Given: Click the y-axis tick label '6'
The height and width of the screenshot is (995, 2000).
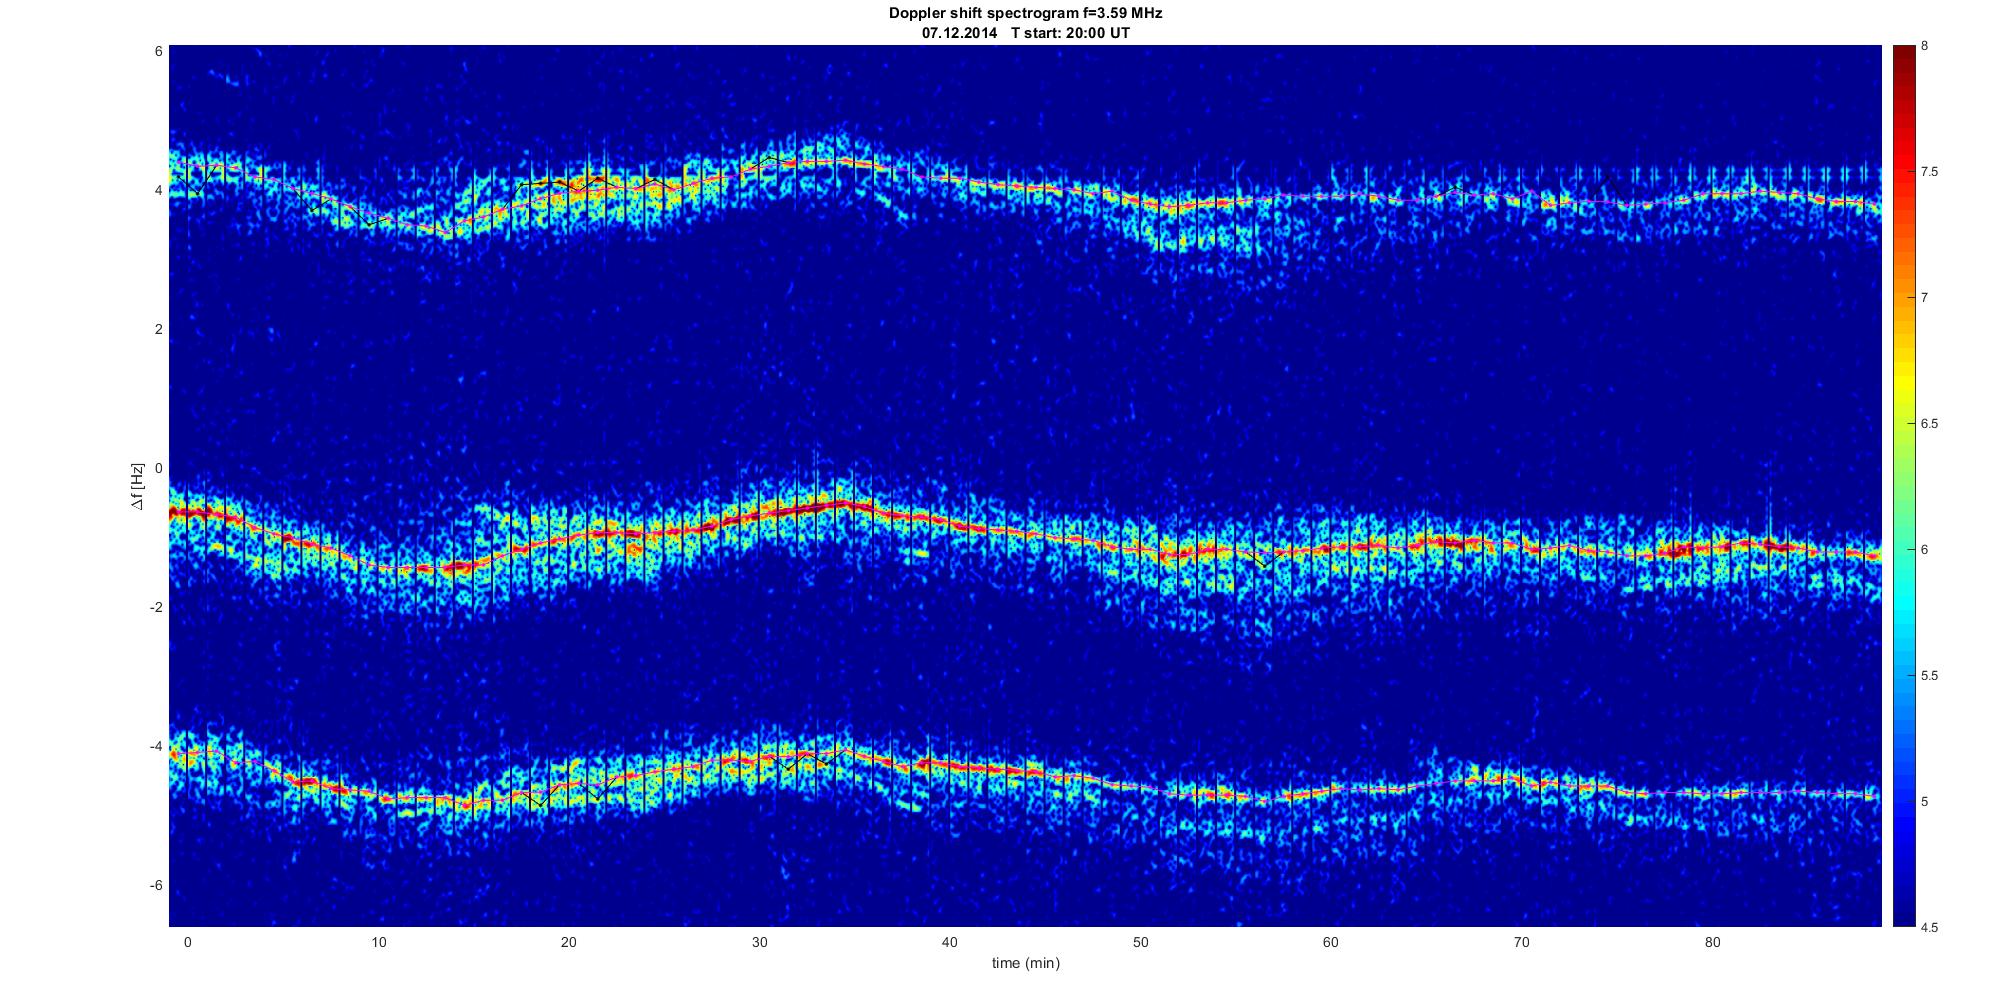Looking at the screenshot, I should [x=158, y=51].
